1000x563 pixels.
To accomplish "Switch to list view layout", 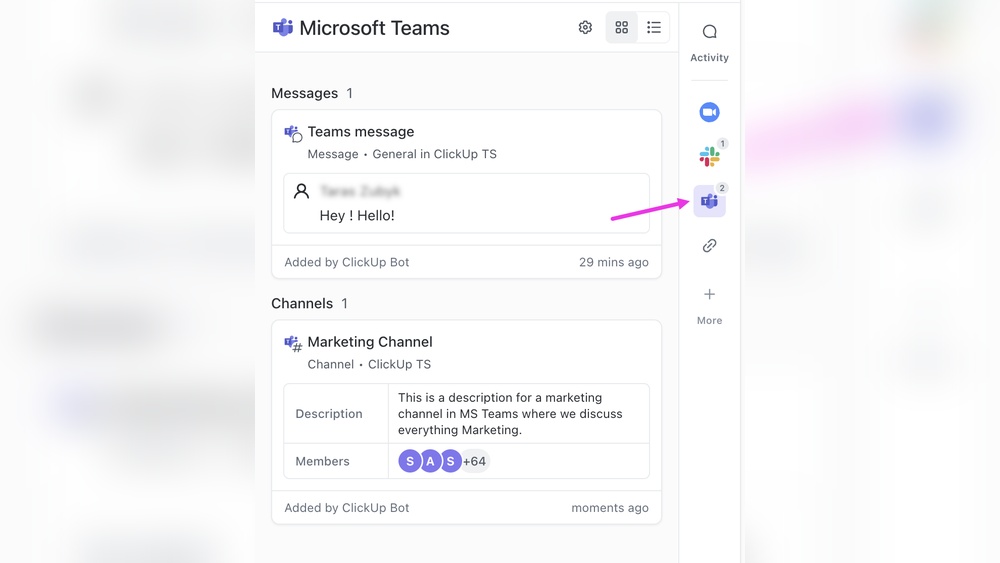I will 654,27.
